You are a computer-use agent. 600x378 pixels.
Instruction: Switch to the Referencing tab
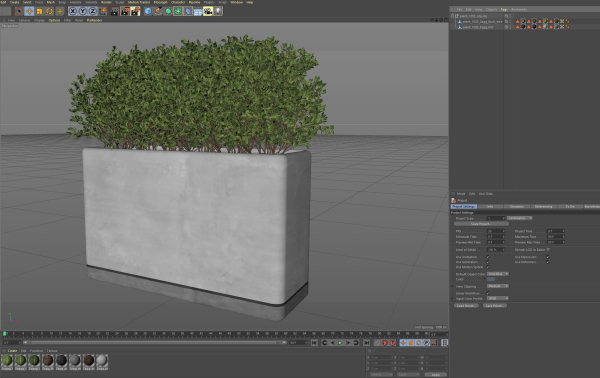(543, 207)
